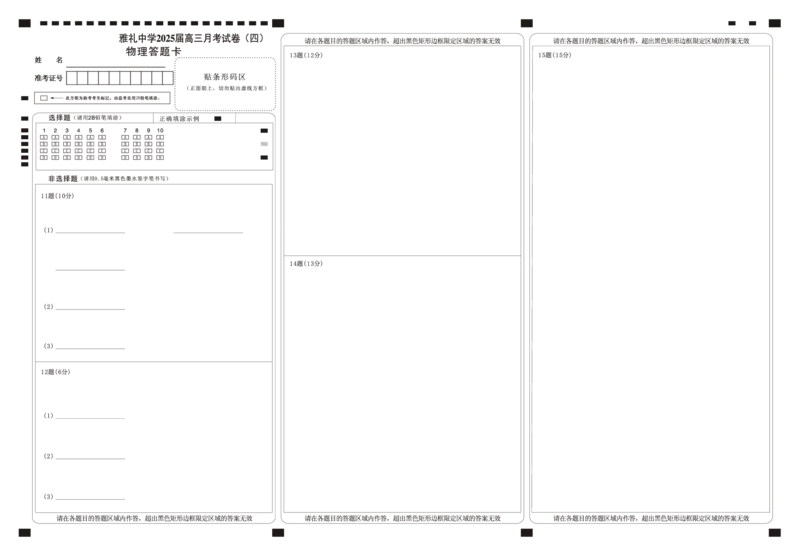The width and height of the screenshot is (800, 556).
Task: Click the wide bar in the top toolbar
Action: 188,40
